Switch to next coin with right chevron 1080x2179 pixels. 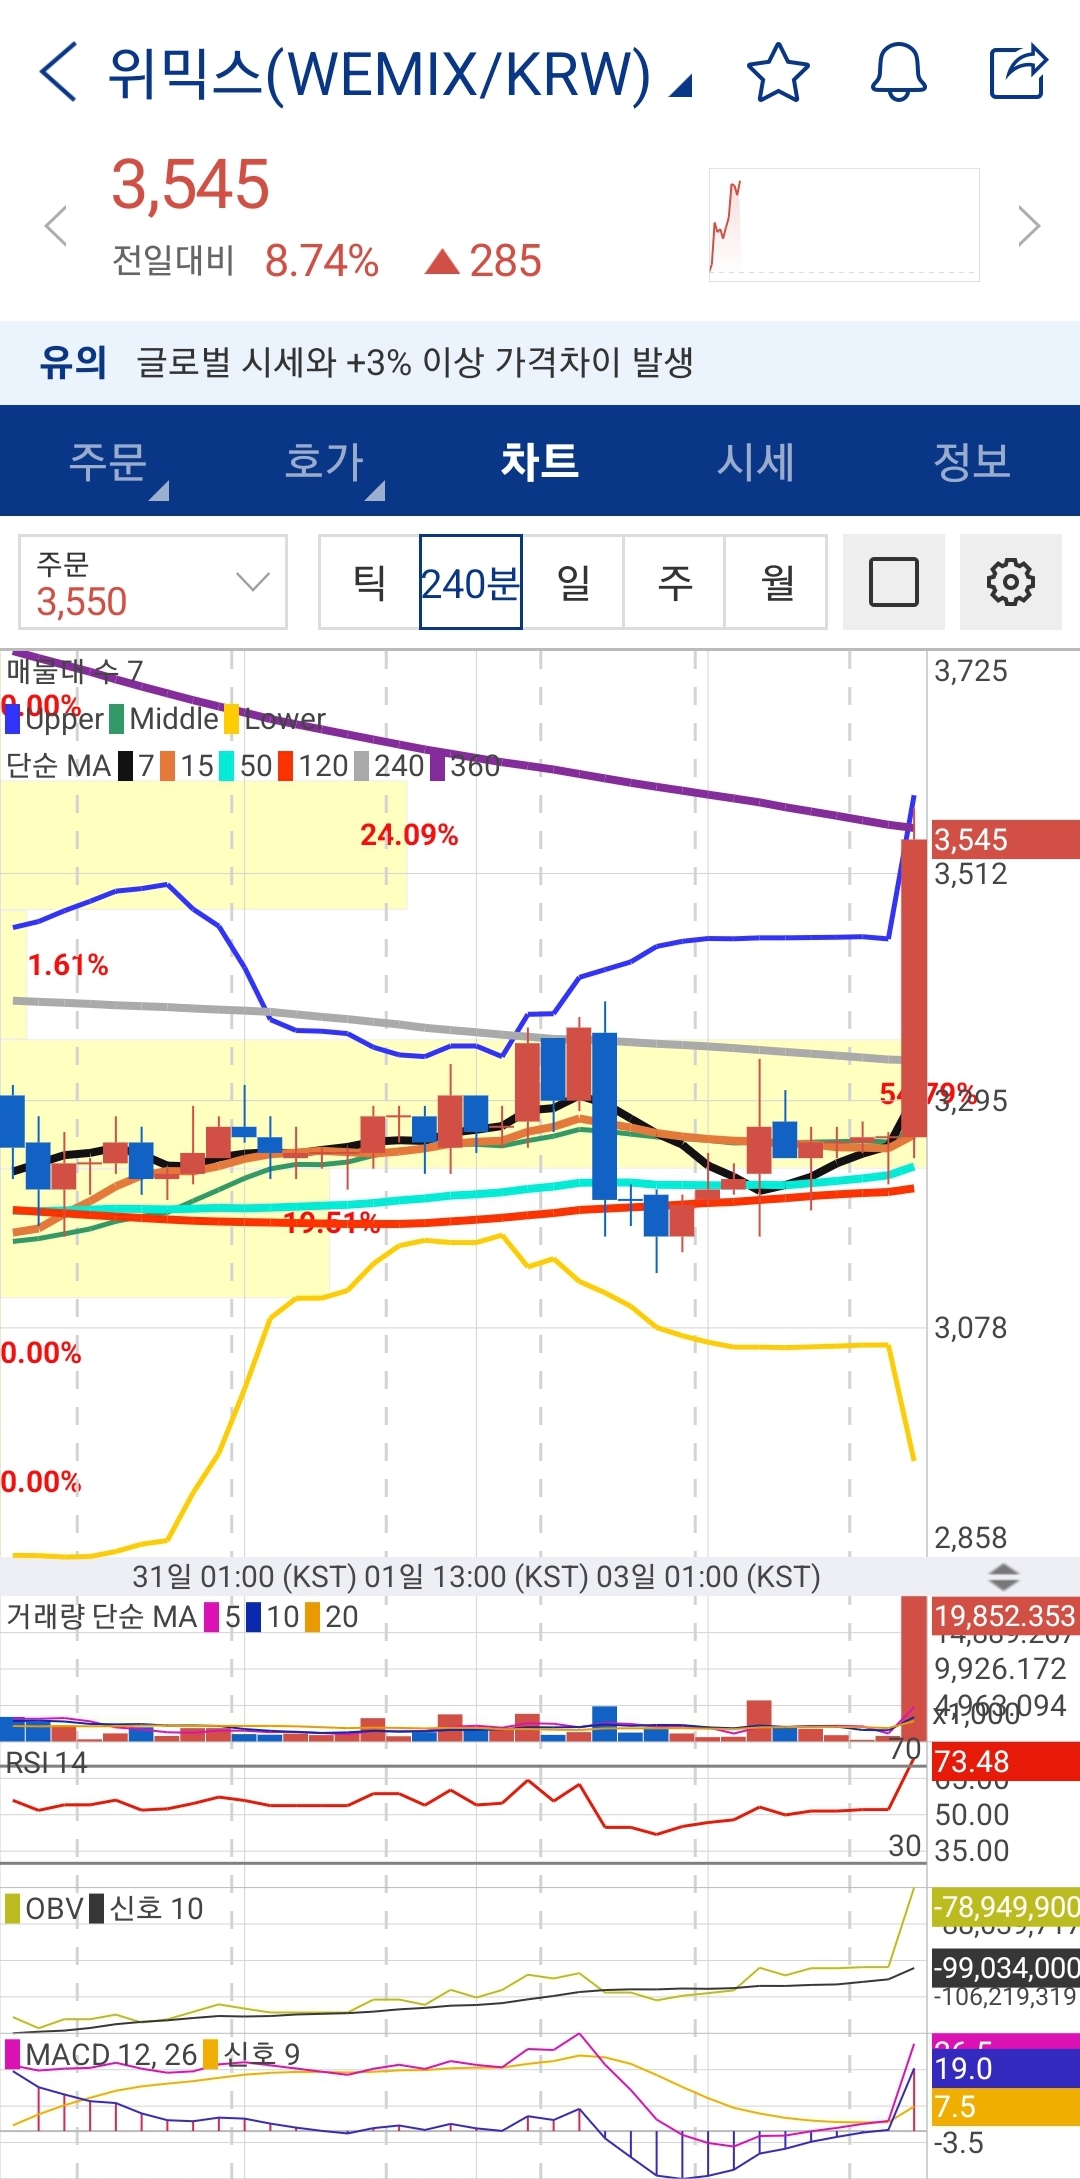click(x=1029, y=226)
